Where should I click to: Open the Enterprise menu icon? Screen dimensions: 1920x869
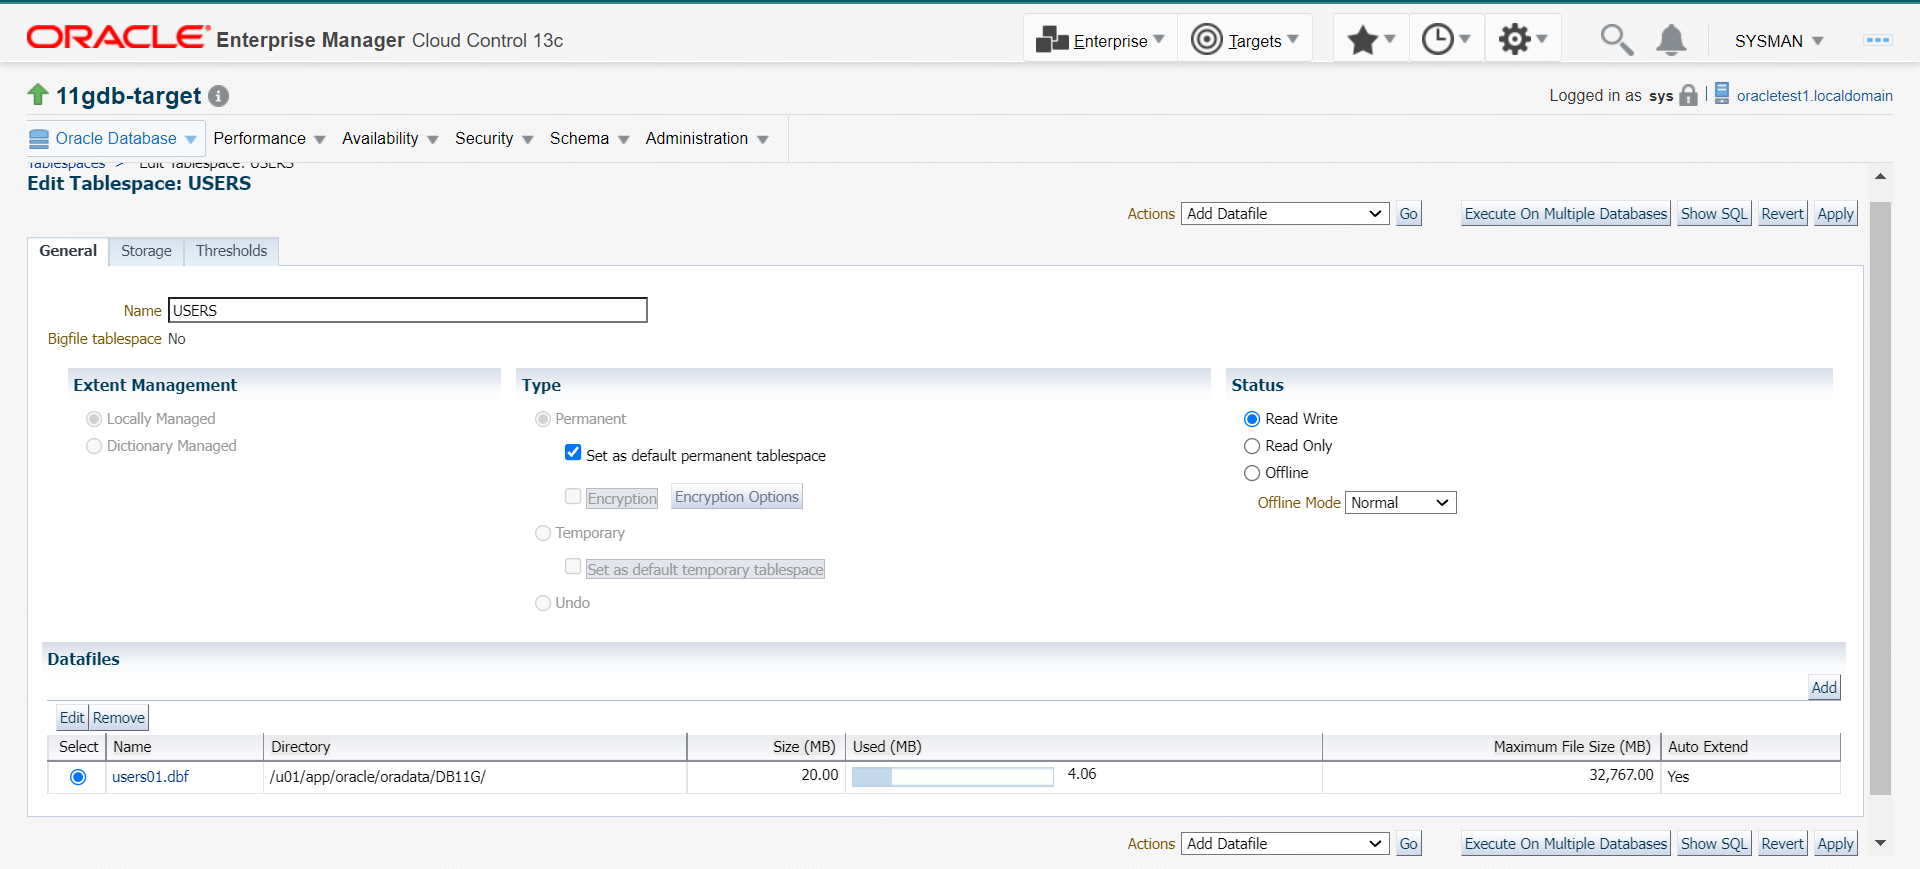(1052, 40)
